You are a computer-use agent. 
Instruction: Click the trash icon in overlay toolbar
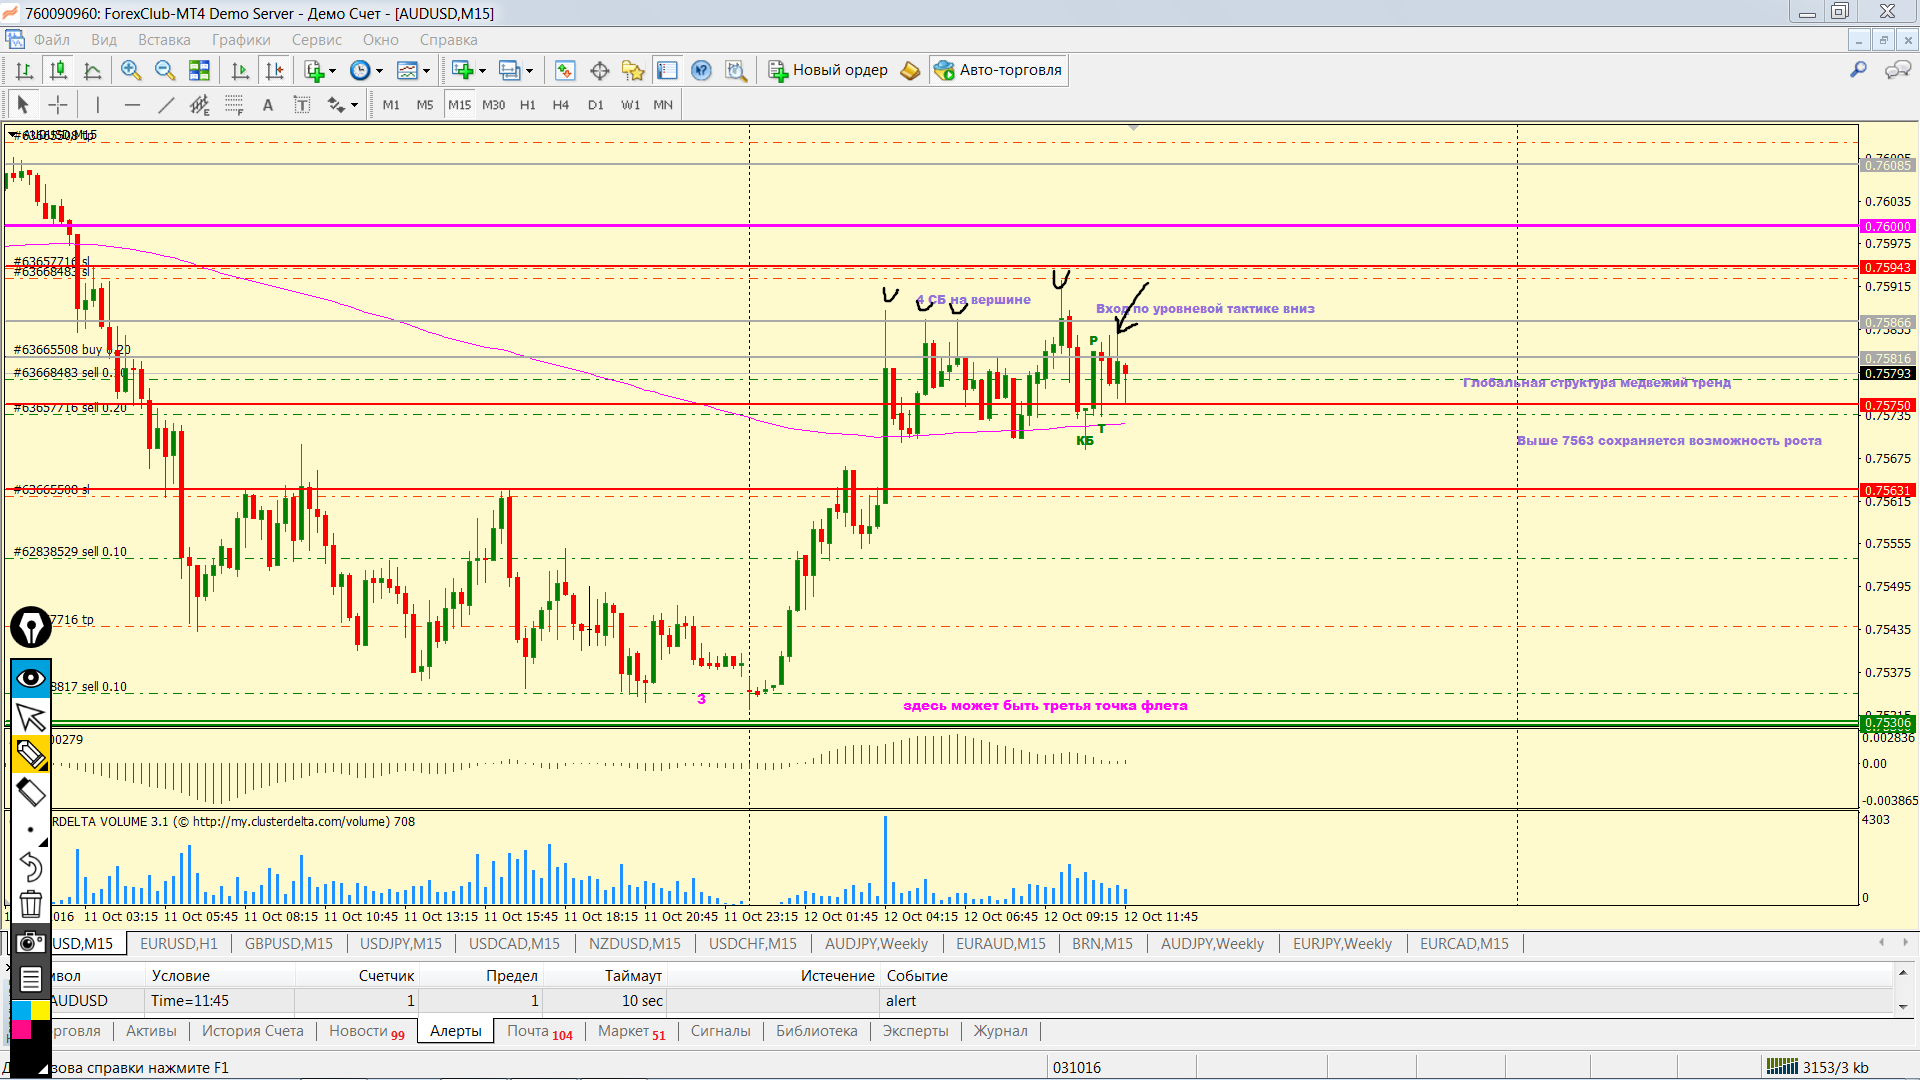31,904
